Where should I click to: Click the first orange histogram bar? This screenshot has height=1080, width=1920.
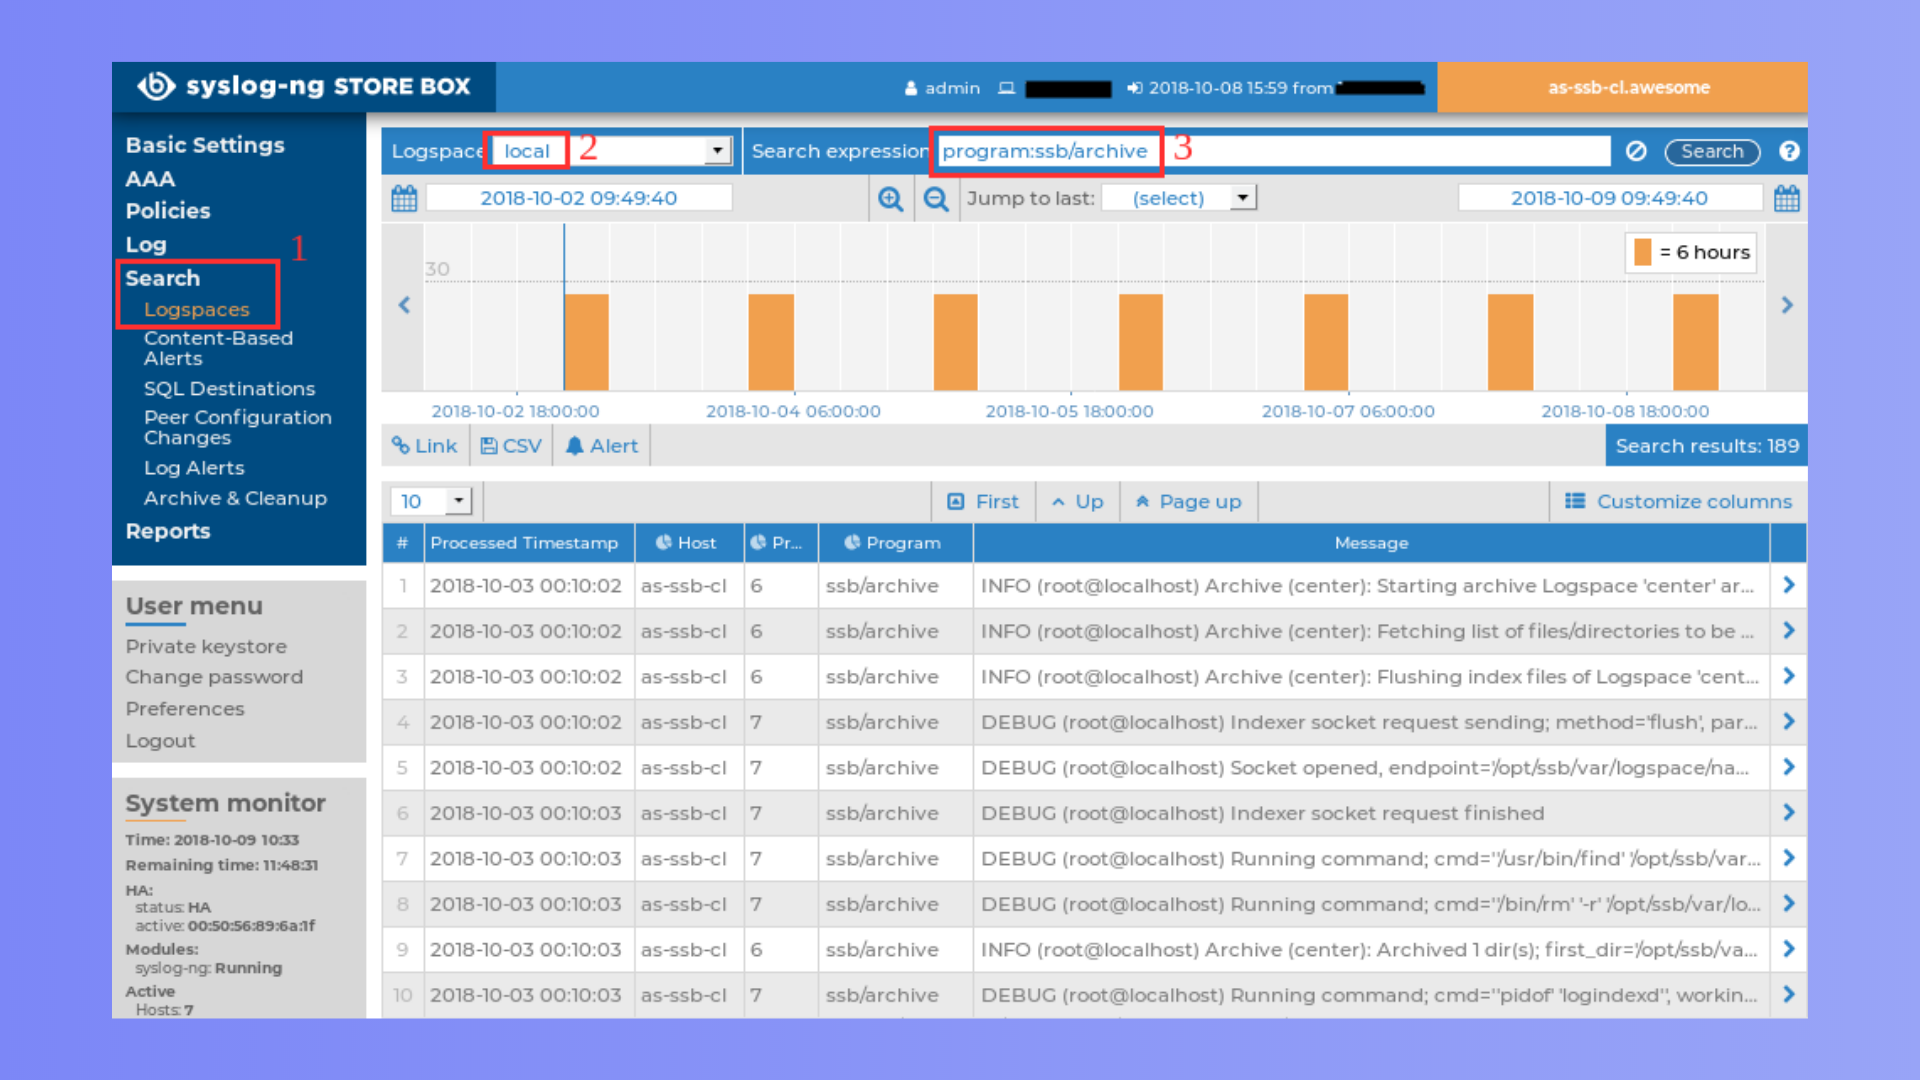[x=587, y=342]
